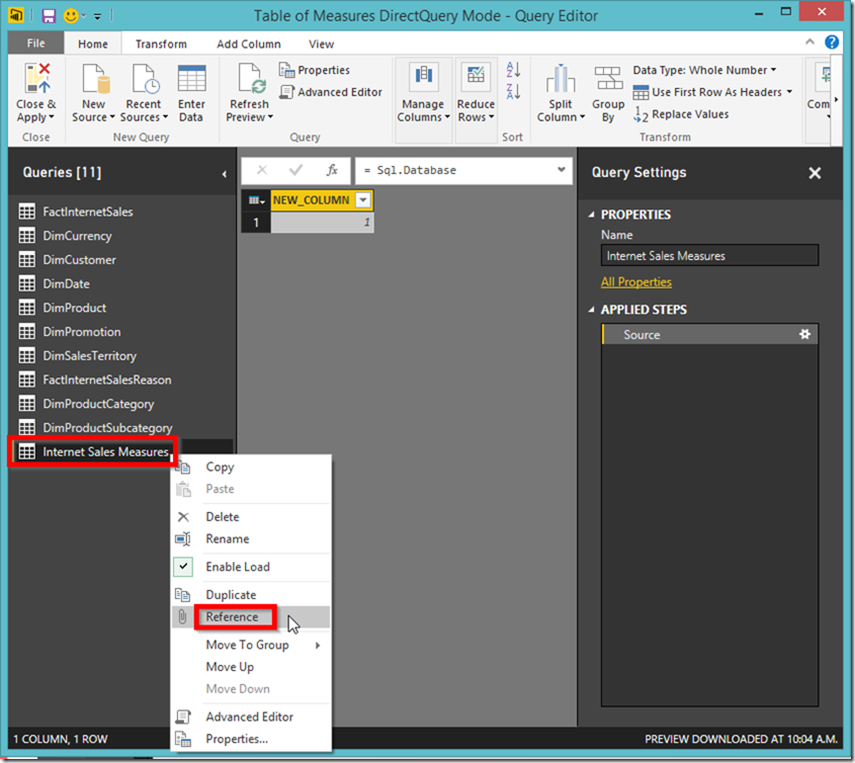Click the Split Column icon
Viewport: 855px width, 763px height.
point(561,78)
